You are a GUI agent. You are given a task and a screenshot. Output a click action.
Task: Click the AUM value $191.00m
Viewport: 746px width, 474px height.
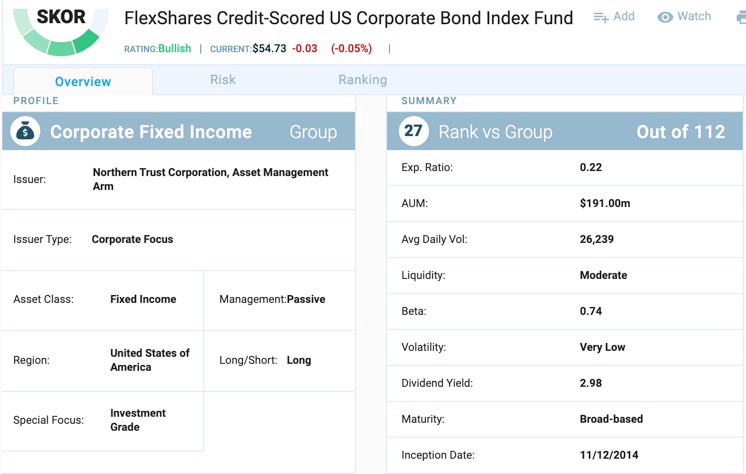605,203
